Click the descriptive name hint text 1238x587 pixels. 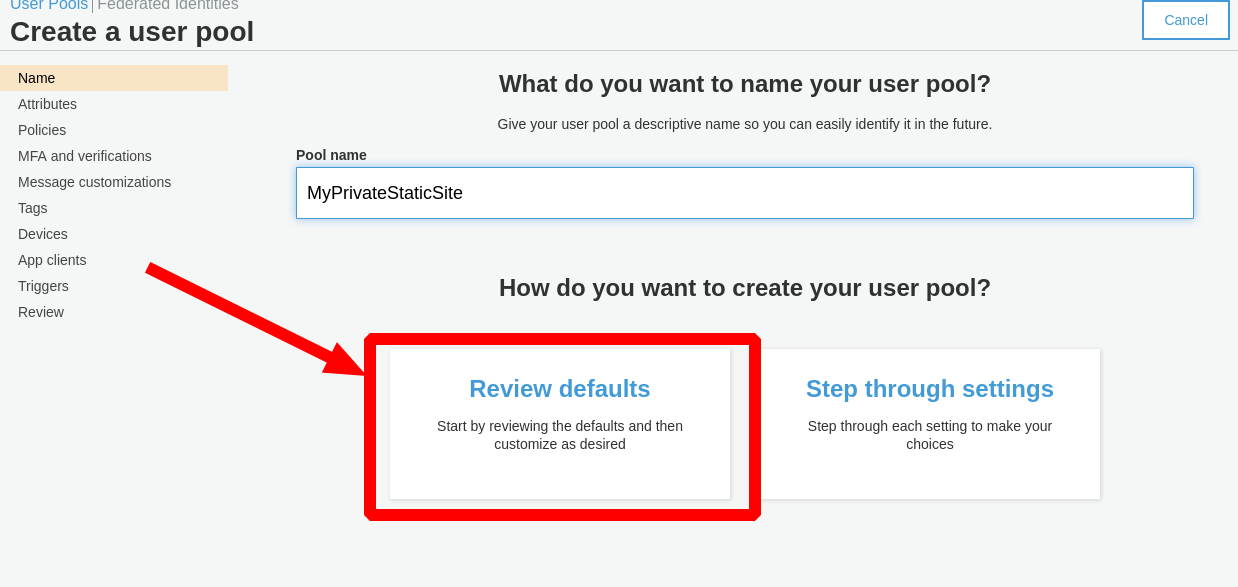click(x=745, y=124)
